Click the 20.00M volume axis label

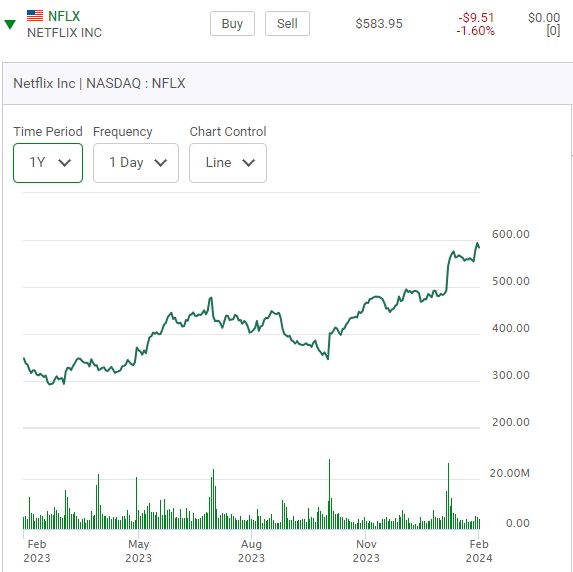[x=509, y=473]
